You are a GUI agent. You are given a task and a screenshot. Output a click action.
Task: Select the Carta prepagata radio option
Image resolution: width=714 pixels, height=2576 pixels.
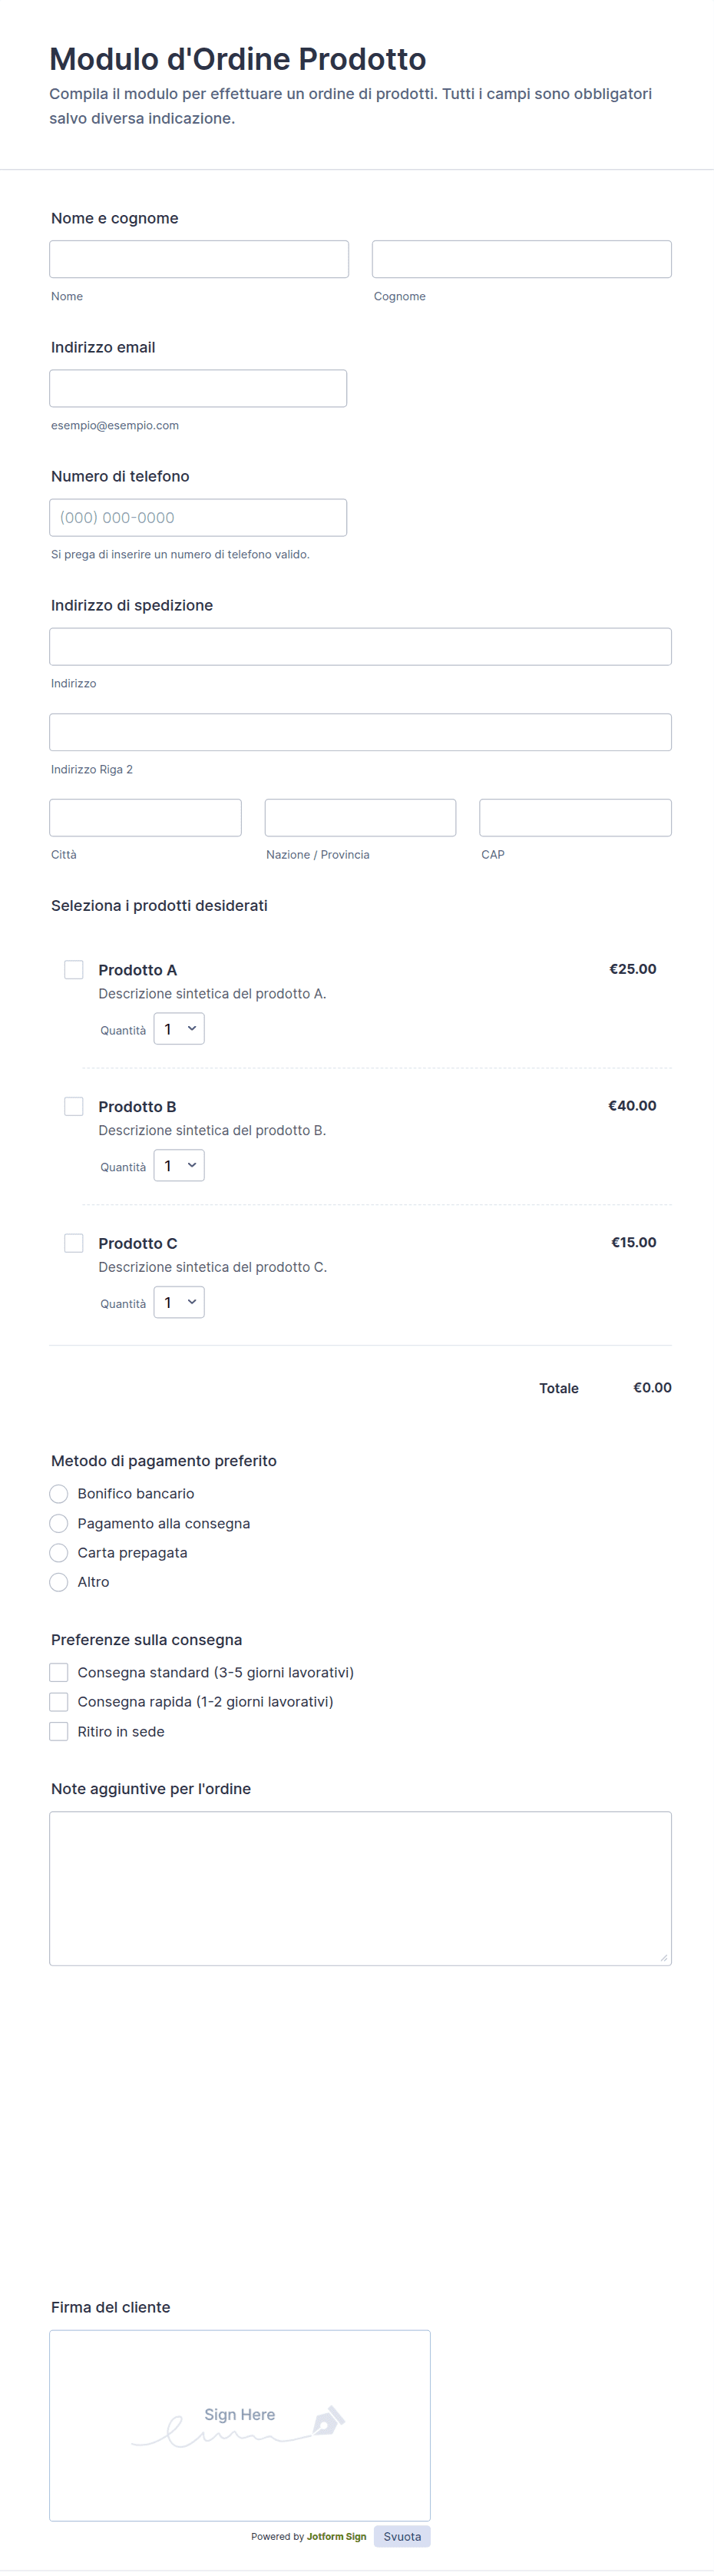coord(59,1553)
